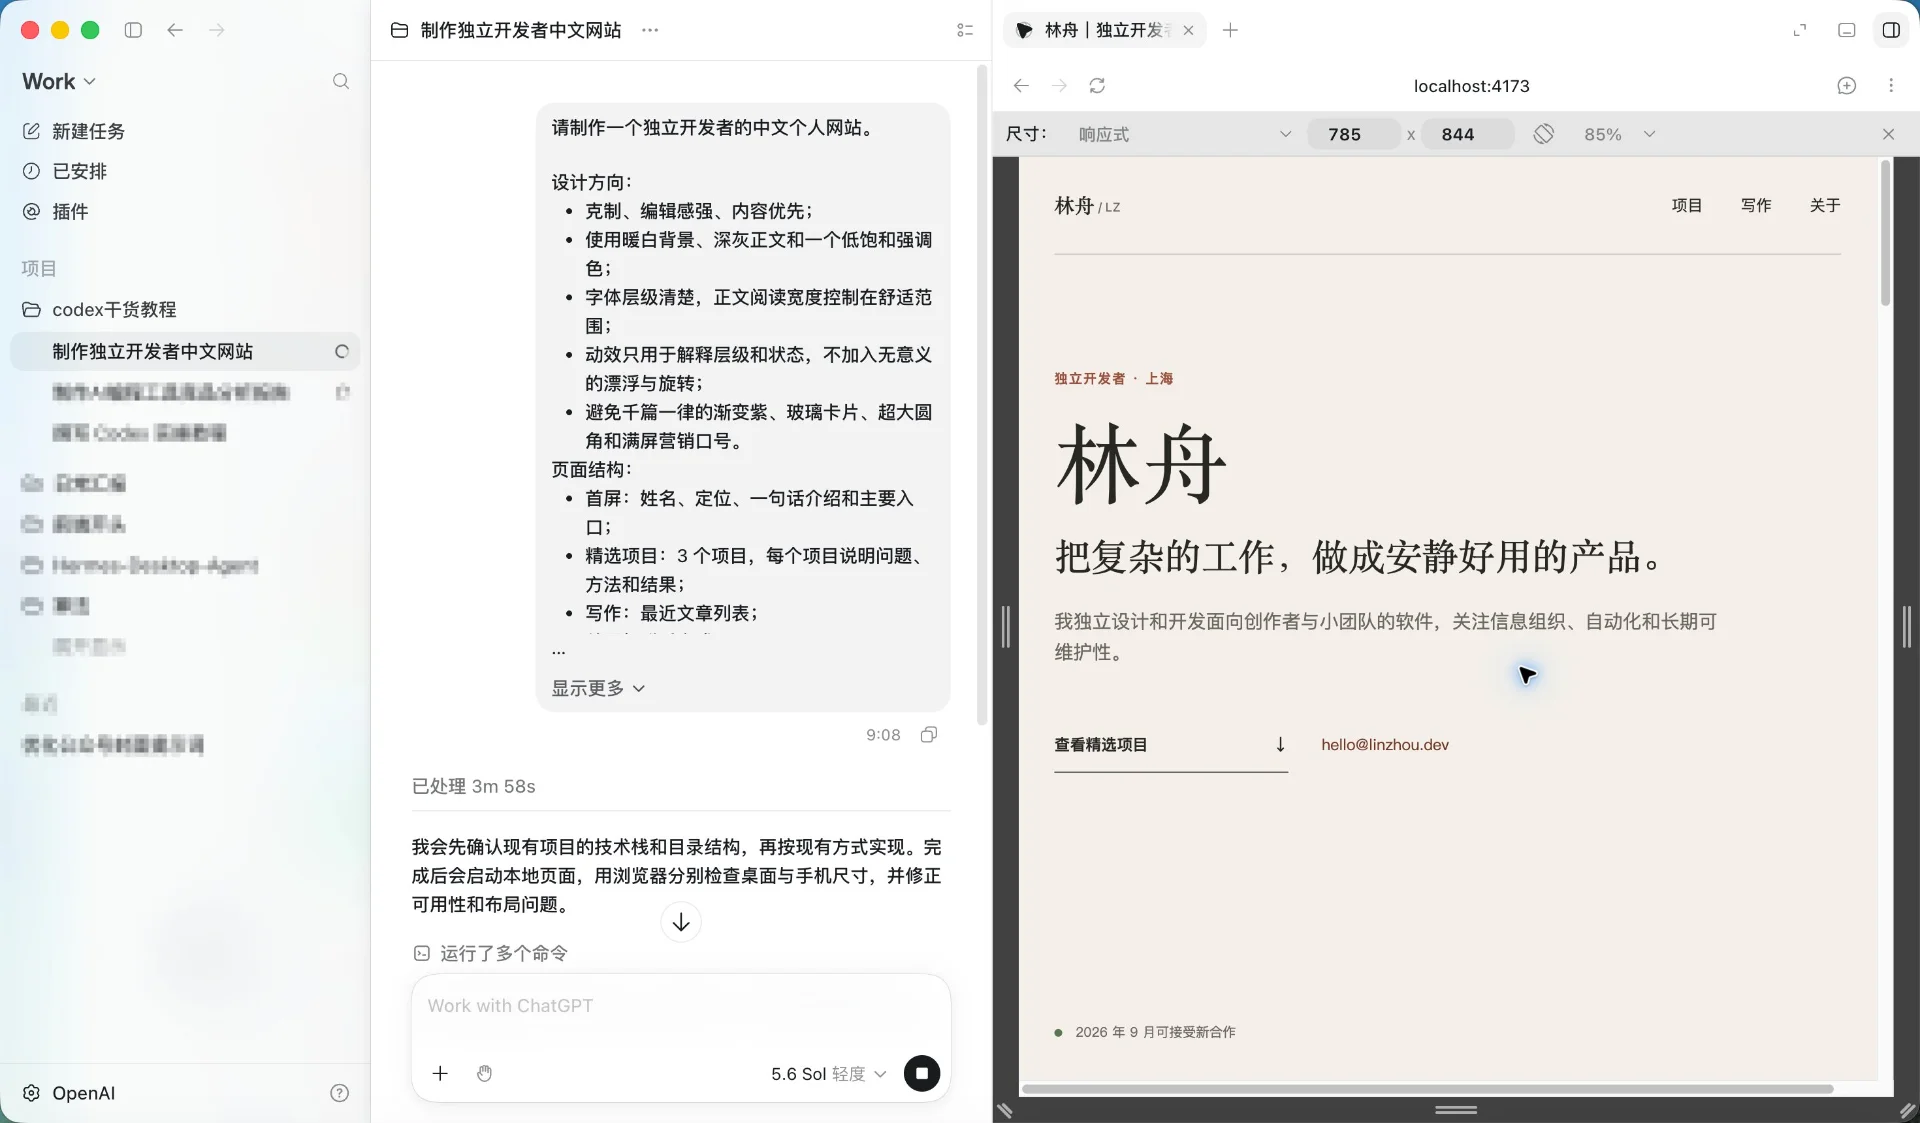Open the three-dot menu next to the conversation title
1920x1123 pixels.
(650, 30)
